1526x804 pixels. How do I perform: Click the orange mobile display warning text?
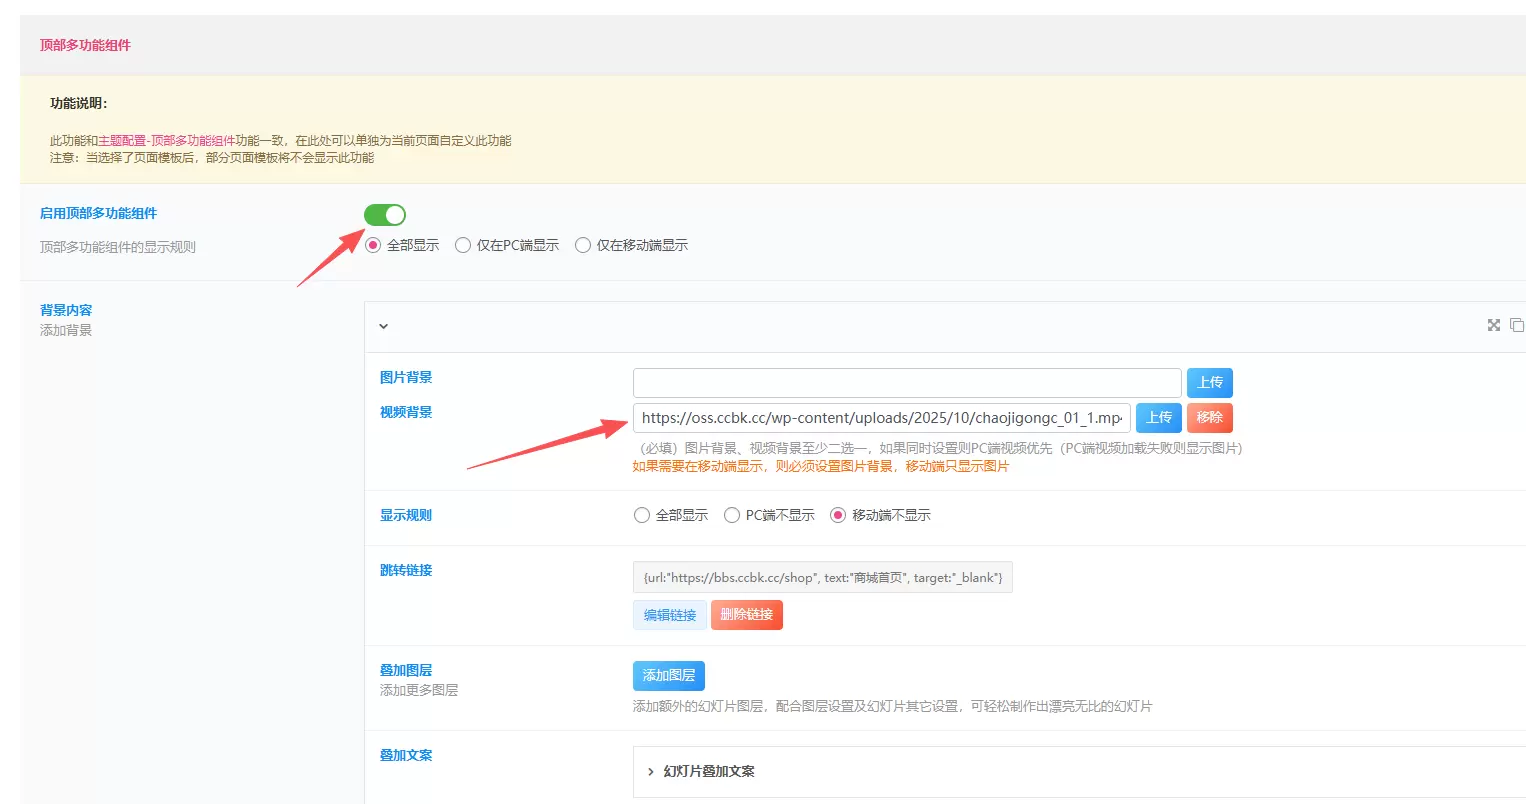[x=821, y=466]
